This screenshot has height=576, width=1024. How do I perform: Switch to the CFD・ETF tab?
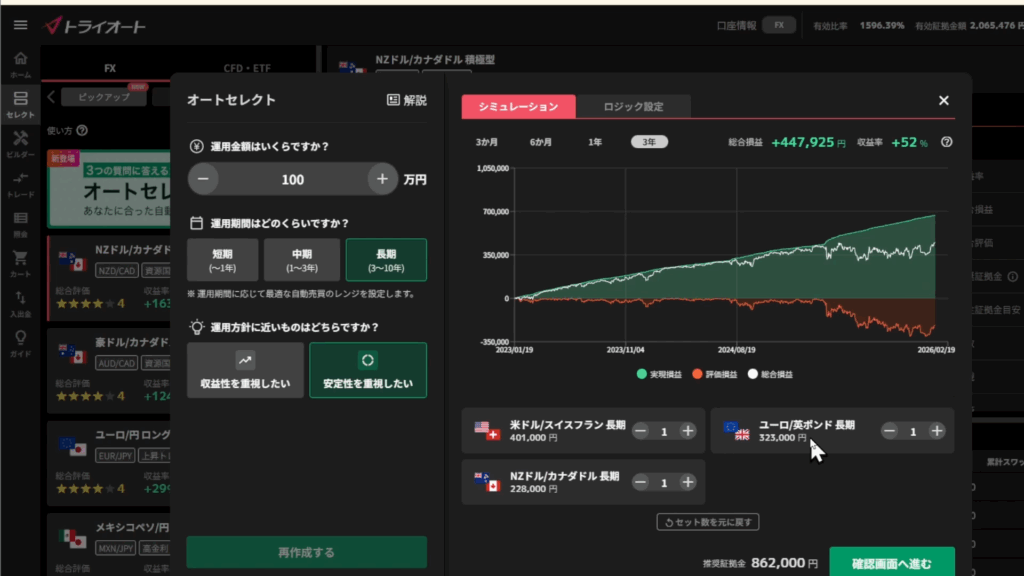click(248, 69)
